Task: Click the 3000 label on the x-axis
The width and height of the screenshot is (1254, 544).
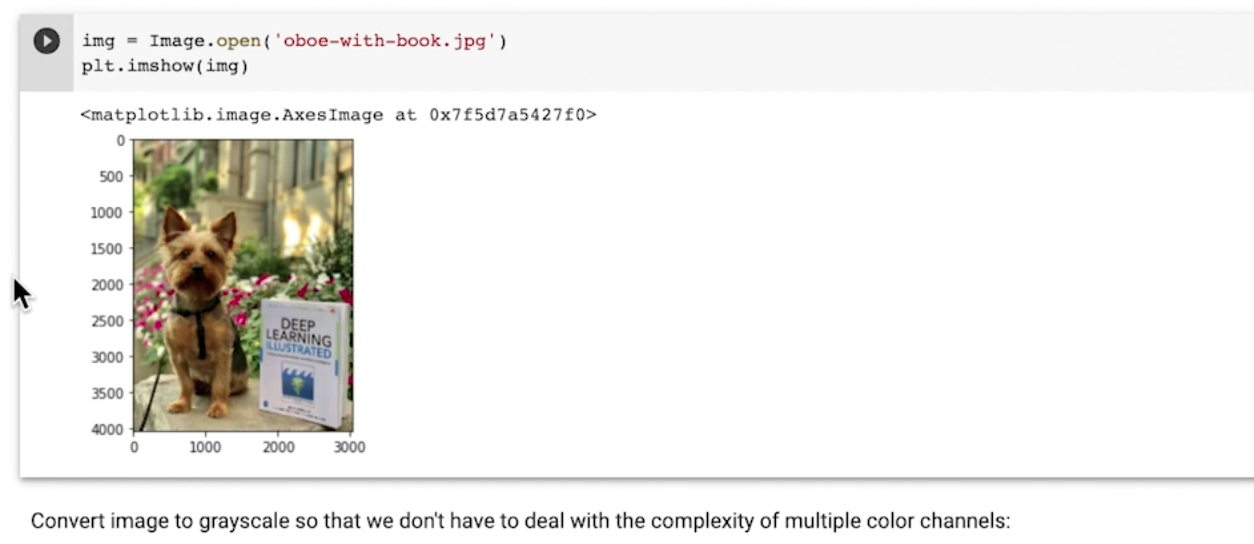Action: [x=349, y=448]
